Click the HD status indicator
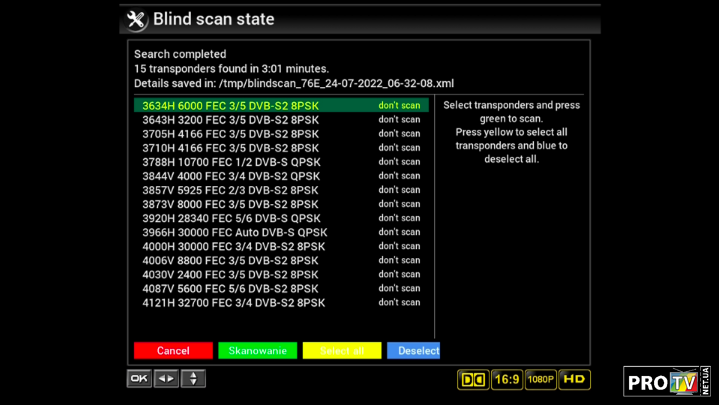Image resolution: width=721 pixels, height=407 pixels. (574, 380)
